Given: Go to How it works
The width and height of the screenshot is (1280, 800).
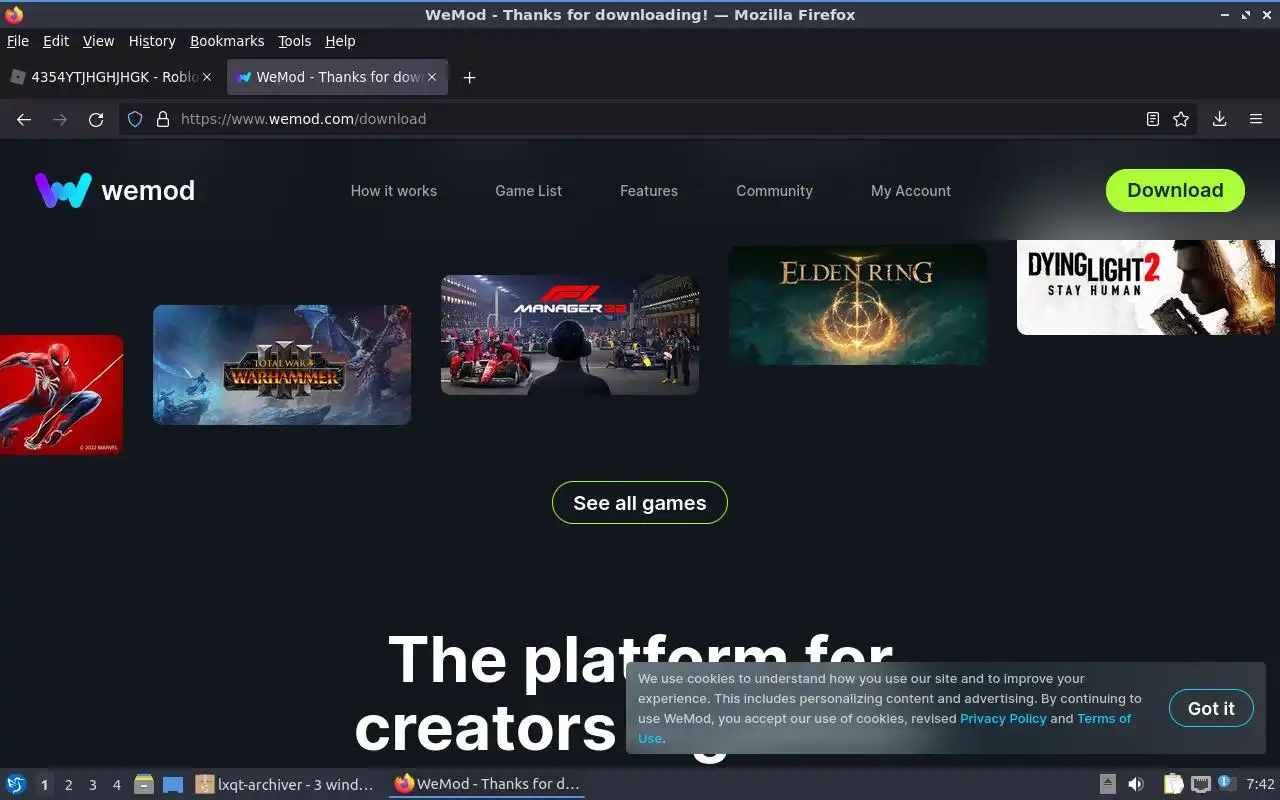Looking at the screenshot, I should (394, 191).
